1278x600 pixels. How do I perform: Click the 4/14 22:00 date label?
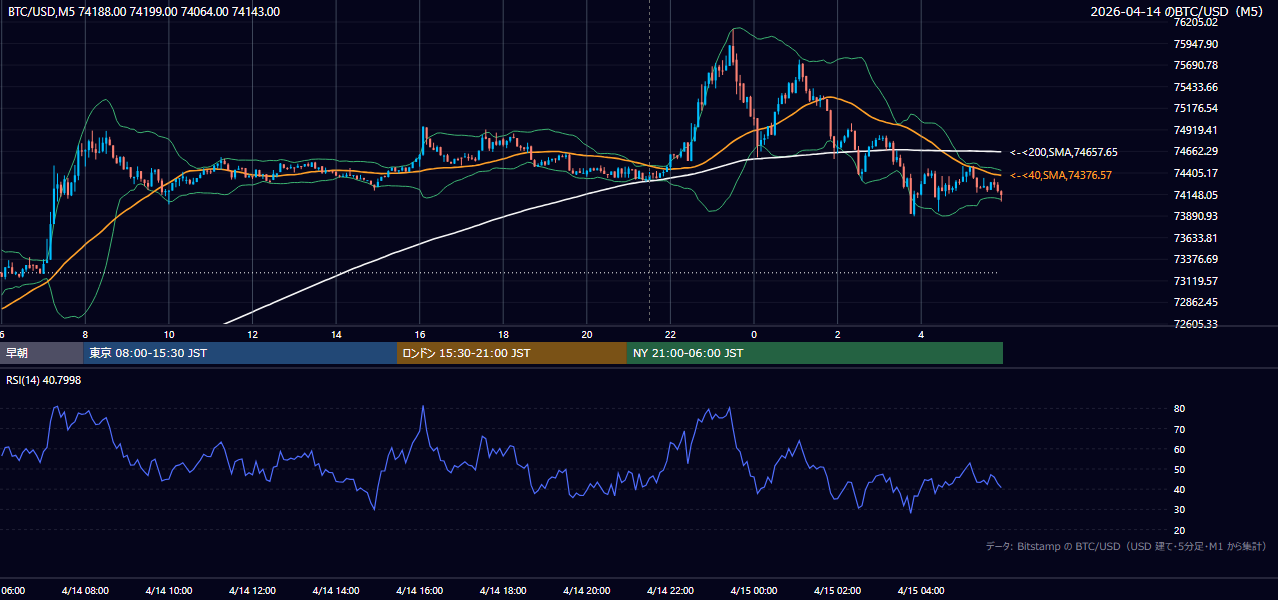[x=670, y=590]
